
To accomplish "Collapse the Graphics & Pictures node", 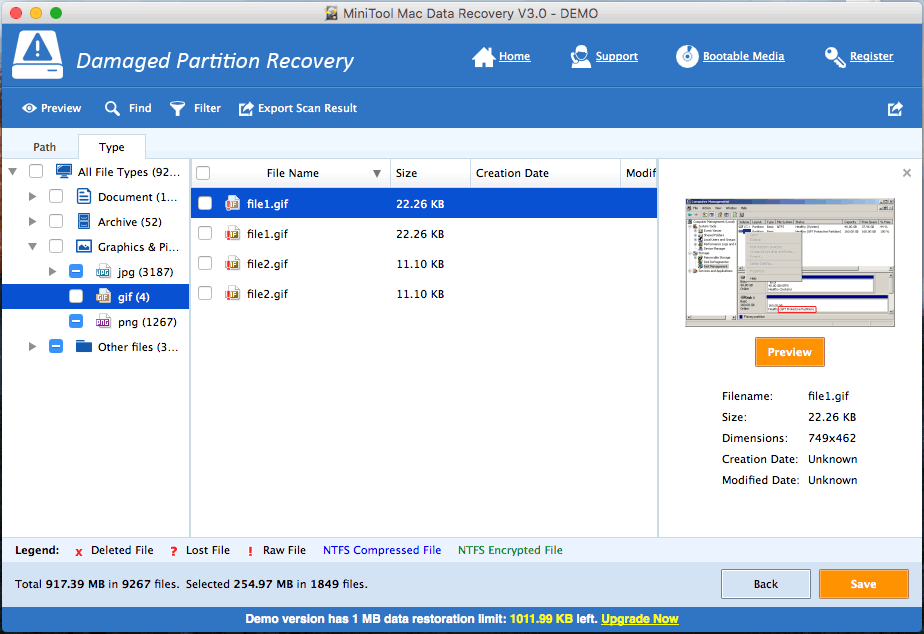I will [33, 247].
